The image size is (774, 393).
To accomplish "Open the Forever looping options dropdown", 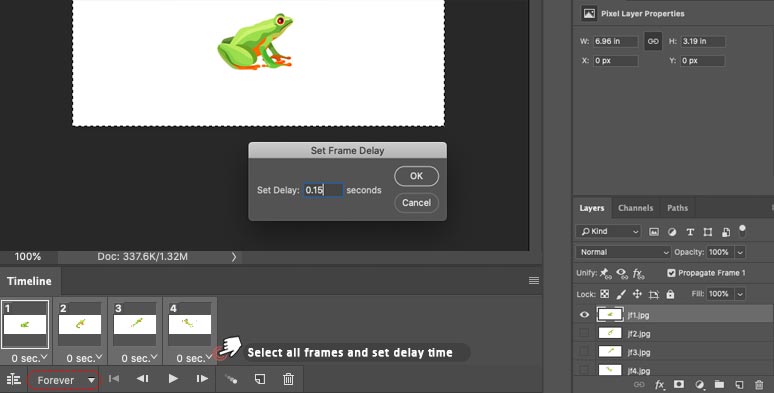I will click(64, 380).
